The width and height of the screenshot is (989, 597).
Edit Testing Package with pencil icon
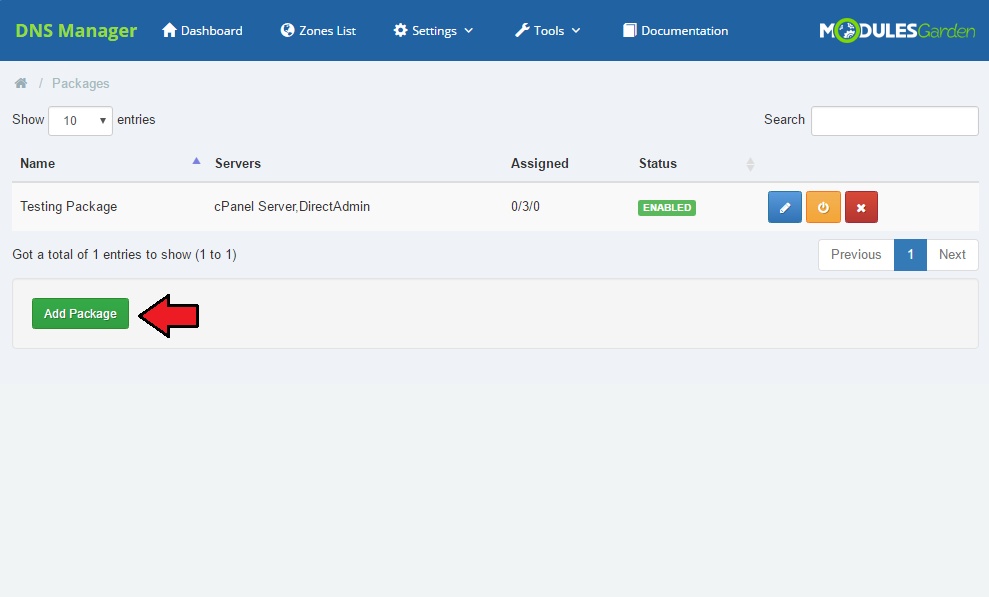click(785, 207)
